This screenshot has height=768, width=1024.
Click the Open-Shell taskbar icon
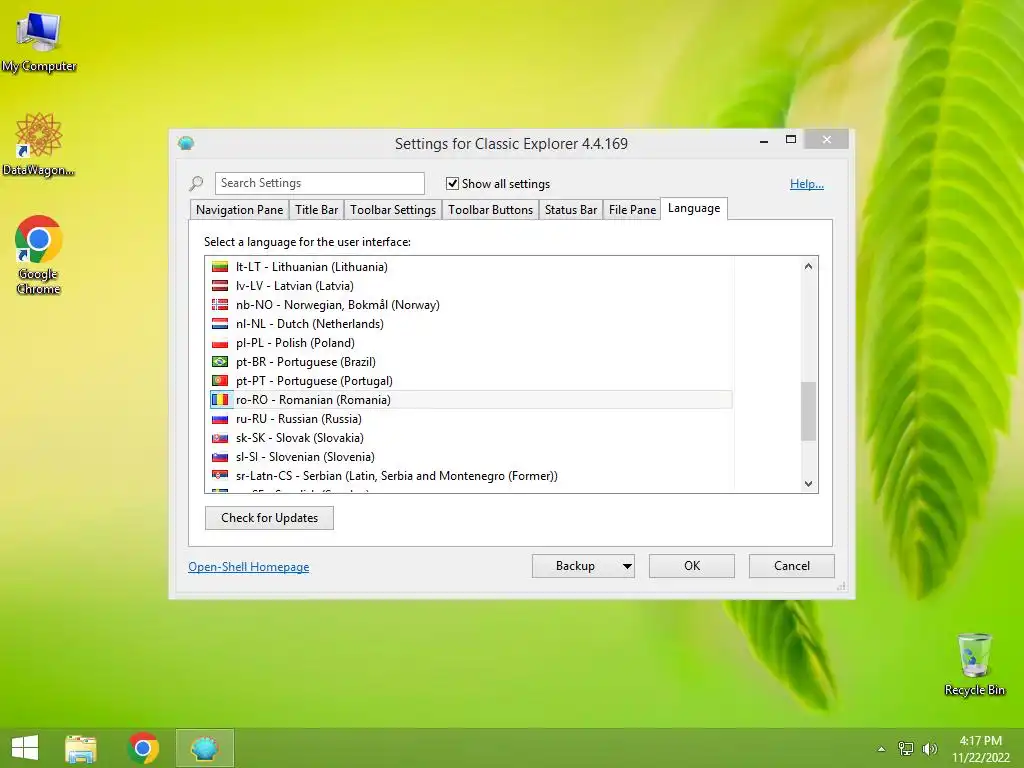(205, 748)
